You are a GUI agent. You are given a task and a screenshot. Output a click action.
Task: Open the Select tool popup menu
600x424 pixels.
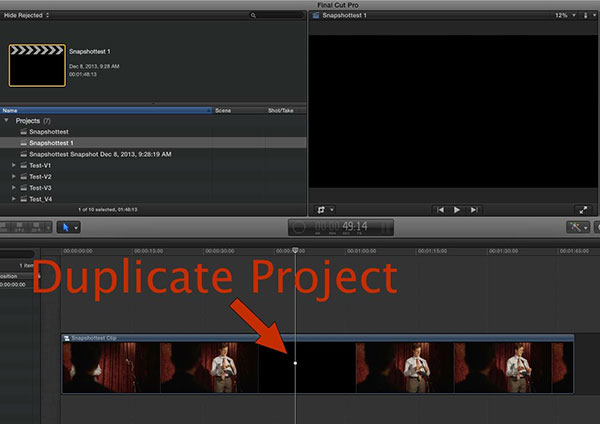pos(76,228)
